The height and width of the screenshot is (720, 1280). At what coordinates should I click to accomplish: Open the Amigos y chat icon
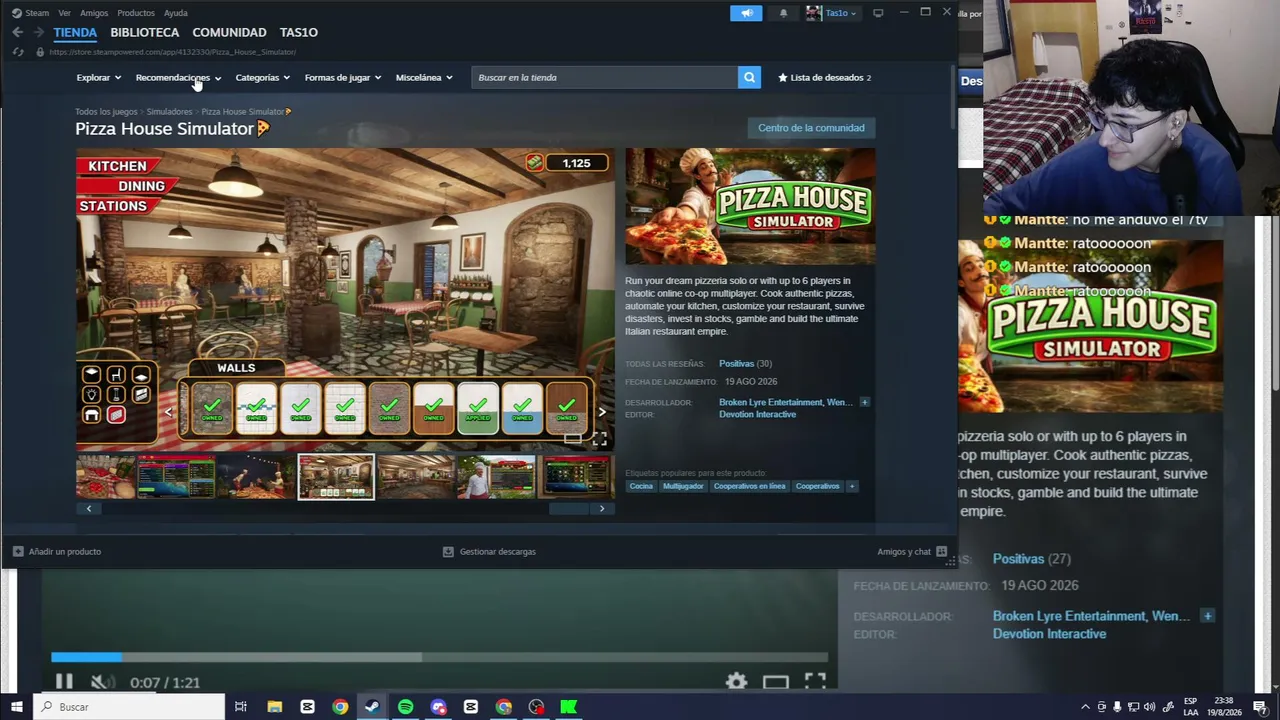pos(941,551)
